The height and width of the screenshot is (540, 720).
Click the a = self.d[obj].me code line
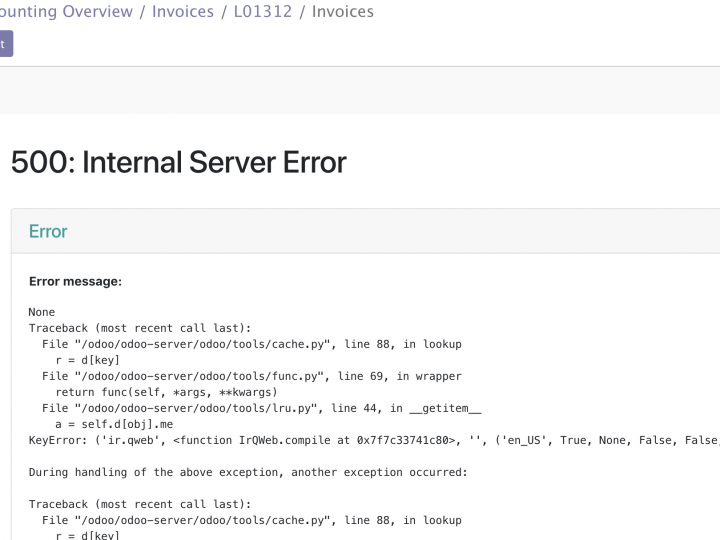114,424
